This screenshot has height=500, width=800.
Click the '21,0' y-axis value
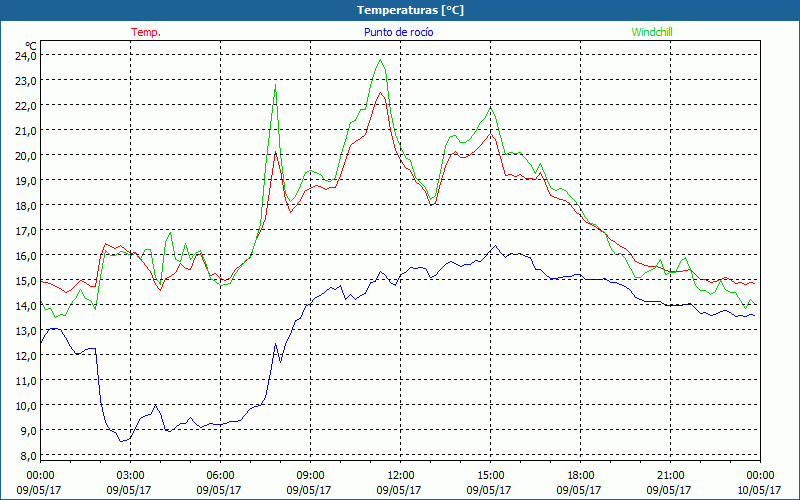point(26,131)
